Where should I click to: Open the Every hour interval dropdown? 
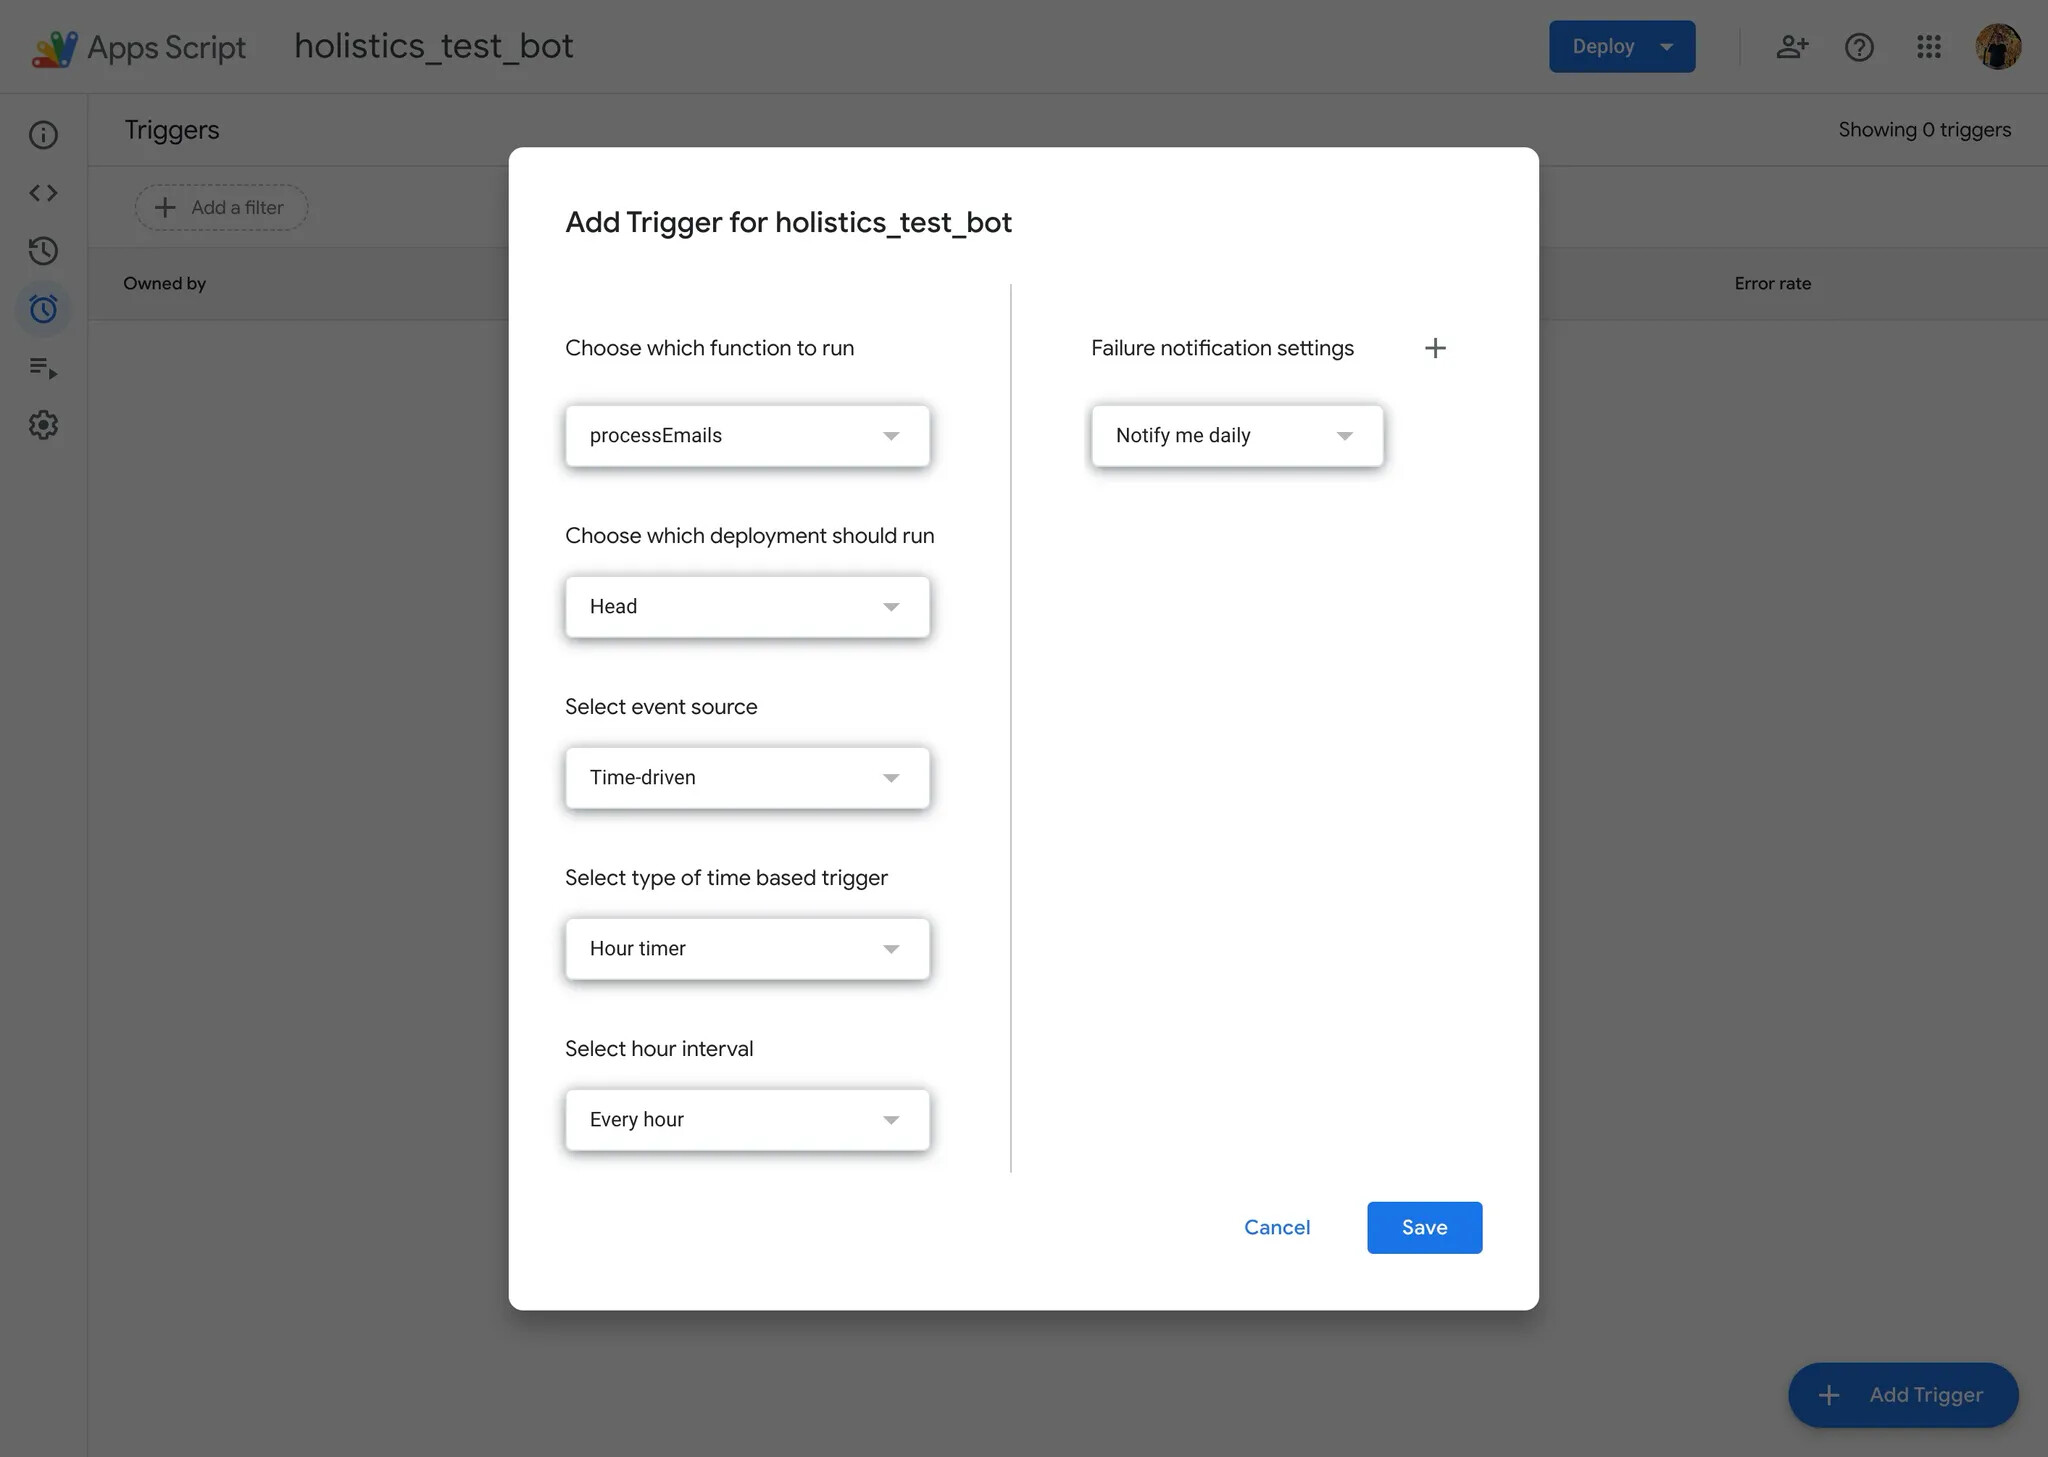tap(747, 1120)
